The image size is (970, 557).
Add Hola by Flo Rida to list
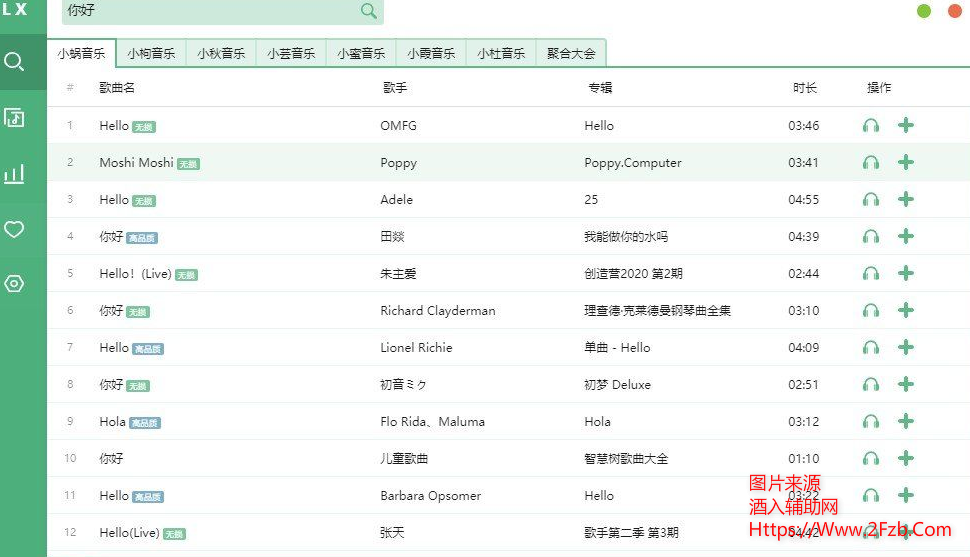906,421
